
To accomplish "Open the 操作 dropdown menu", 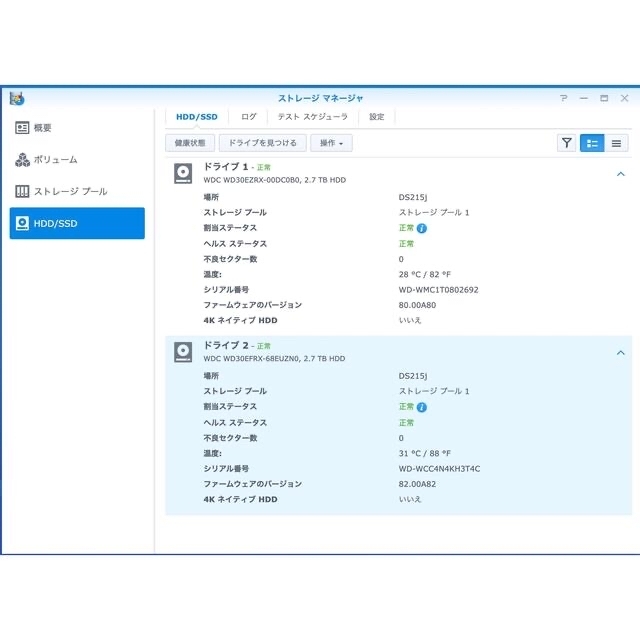I will (331, 143).
